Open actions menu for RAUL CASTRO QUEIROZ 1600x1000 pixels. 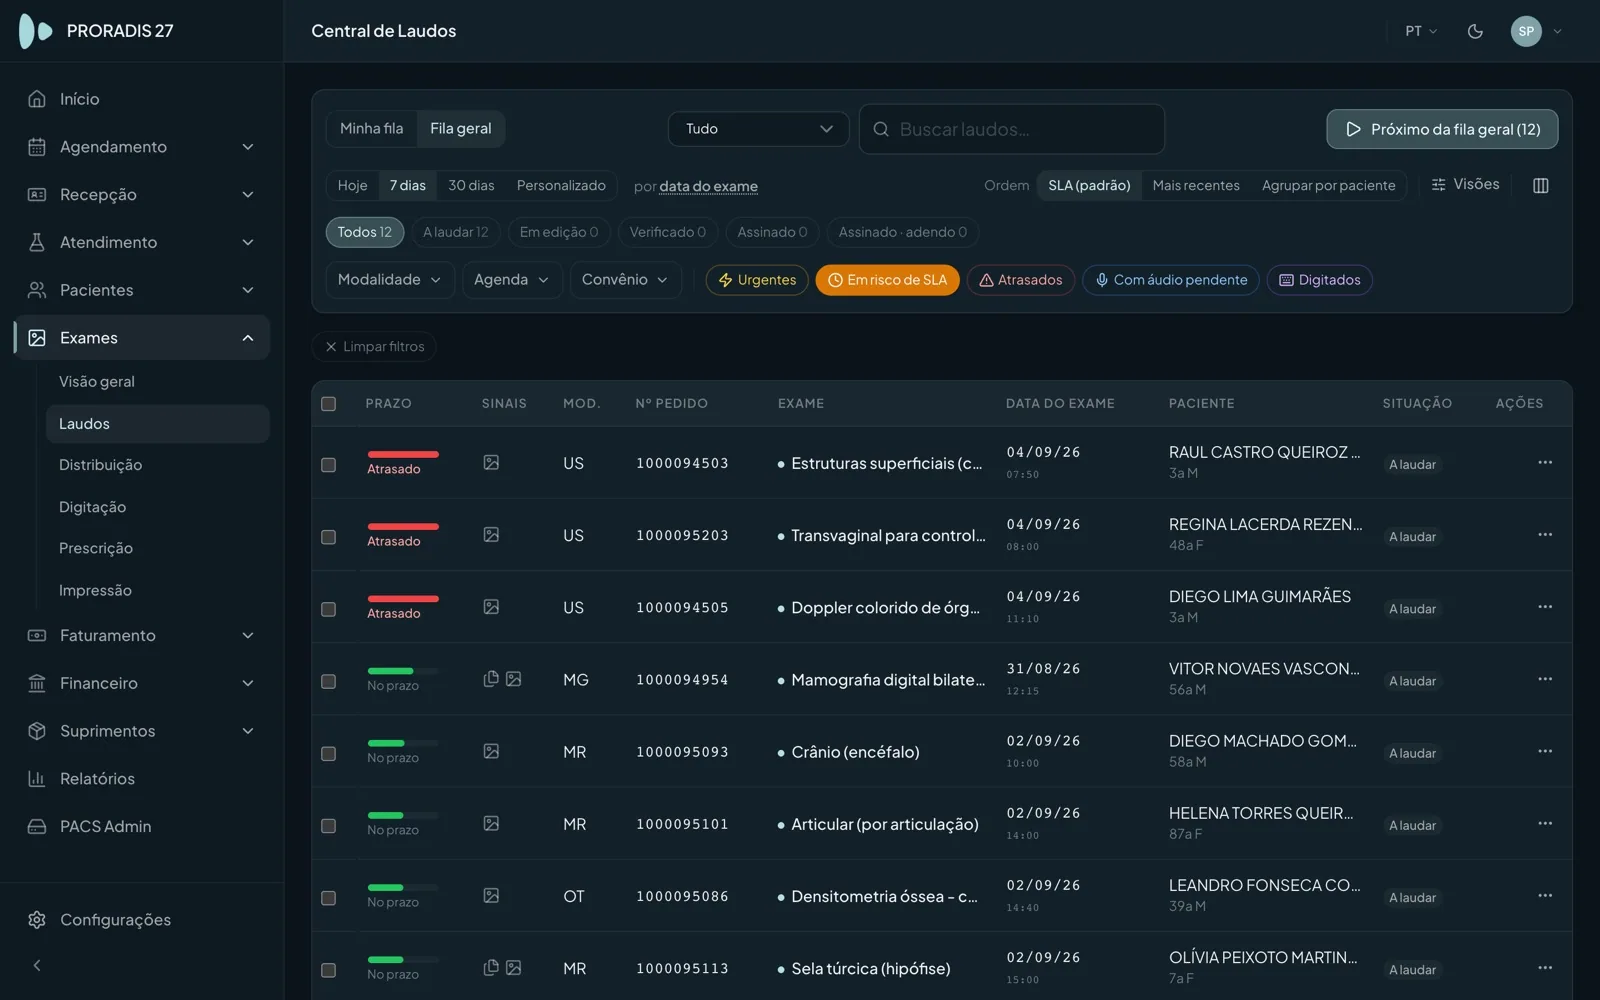click(1545, 462)
